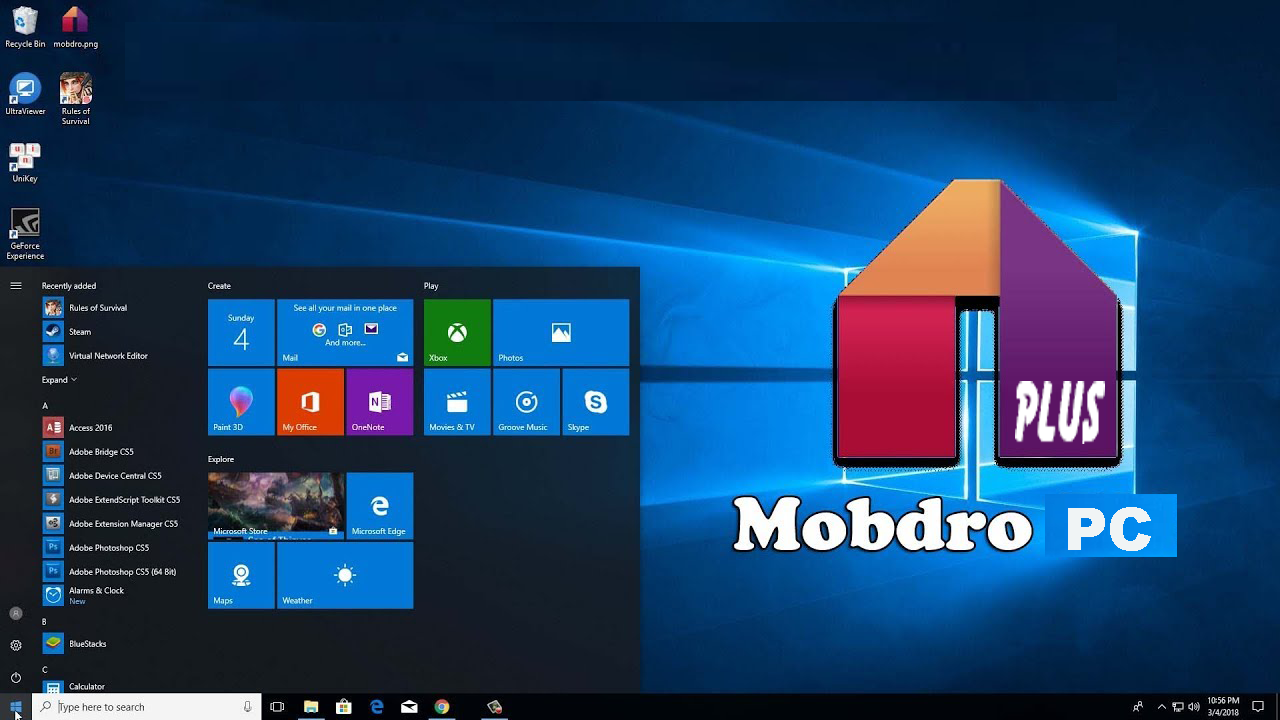The height and width of the screenshot is (720, 1280).
Task: Open the Rules of Survival desktop shortcut
Action: pos(75,99)
